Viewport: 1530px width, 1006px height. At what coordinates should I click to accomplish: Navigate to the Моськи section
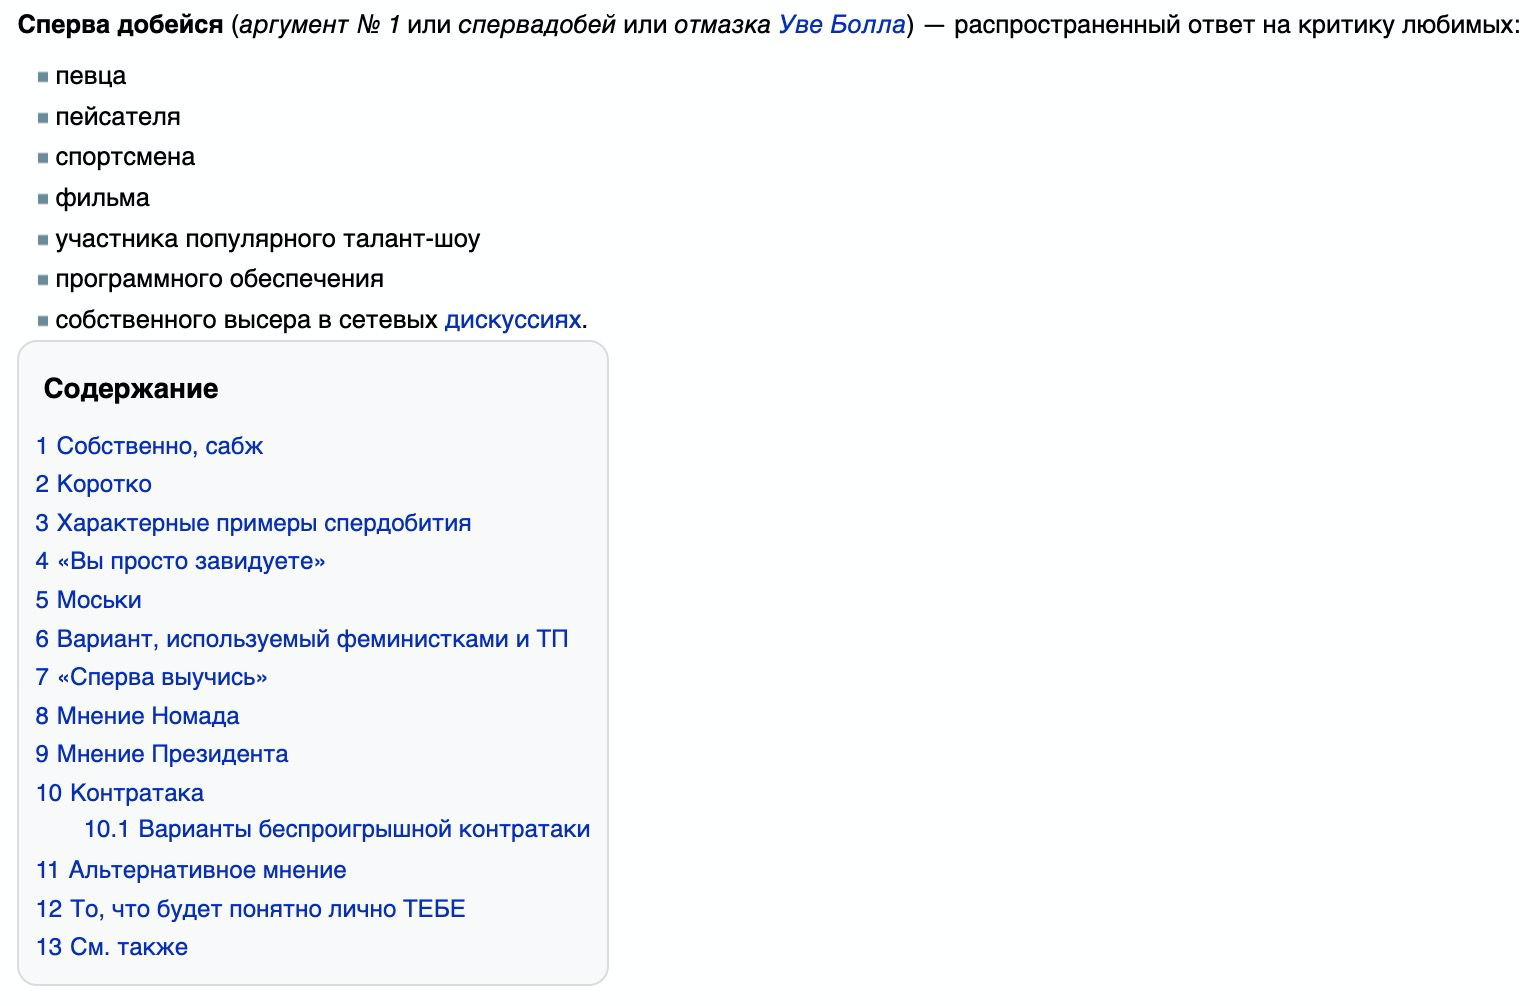(89, 600)
